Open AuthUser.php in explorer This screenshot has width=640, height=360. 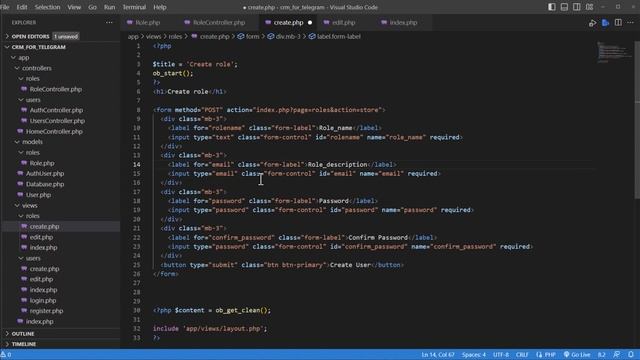coord(45,173)
